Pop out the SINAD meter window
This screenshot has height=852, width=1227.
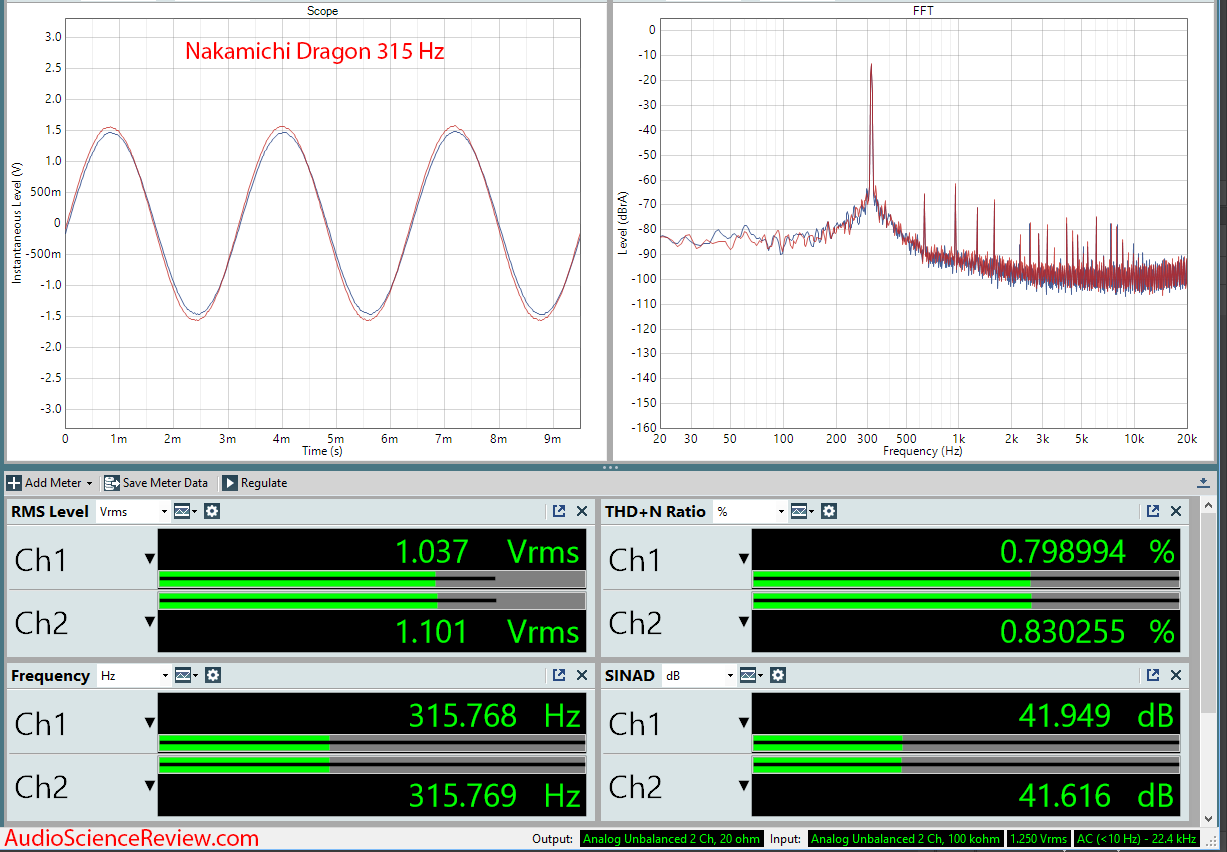(1153, 675)
